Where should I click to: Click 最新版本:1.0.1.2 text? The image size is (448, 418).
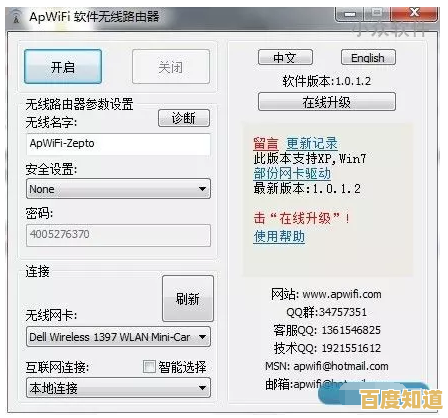[x=307, y=189]
